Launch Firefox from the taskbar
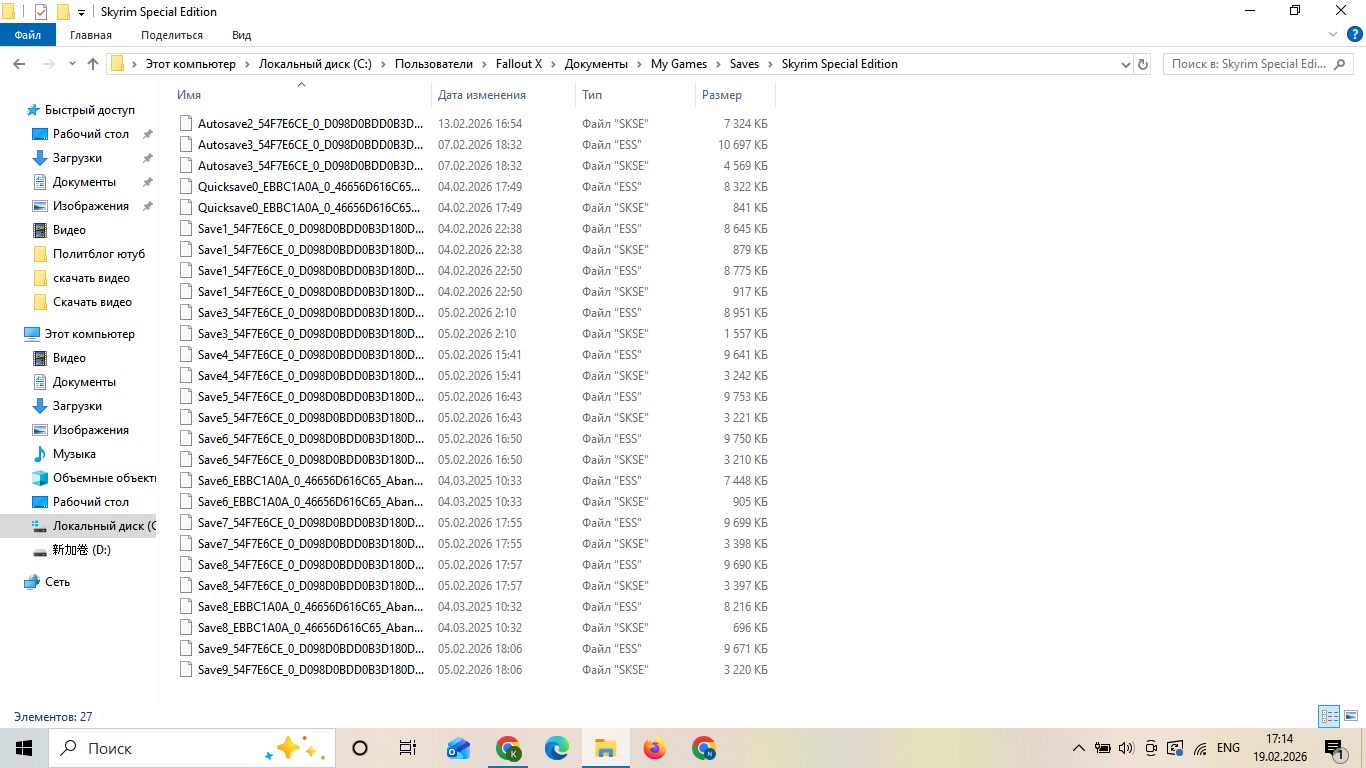The width and height of the screenshot is (1366, 768). (x=655, y=748)
